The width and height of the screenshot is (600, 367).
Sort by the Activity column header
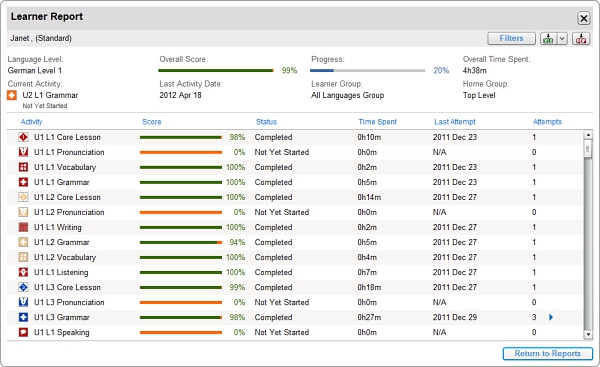31,122
